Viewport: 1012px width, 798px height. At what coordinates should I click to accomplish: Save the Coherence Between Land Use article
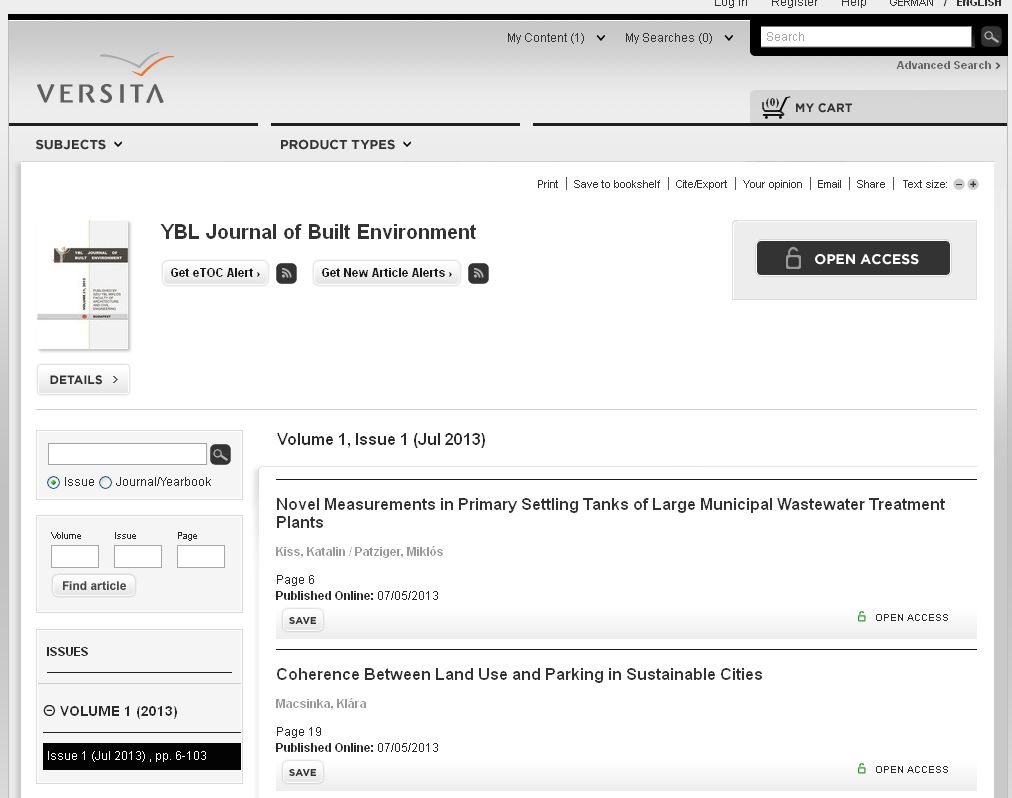coord(303,772)
